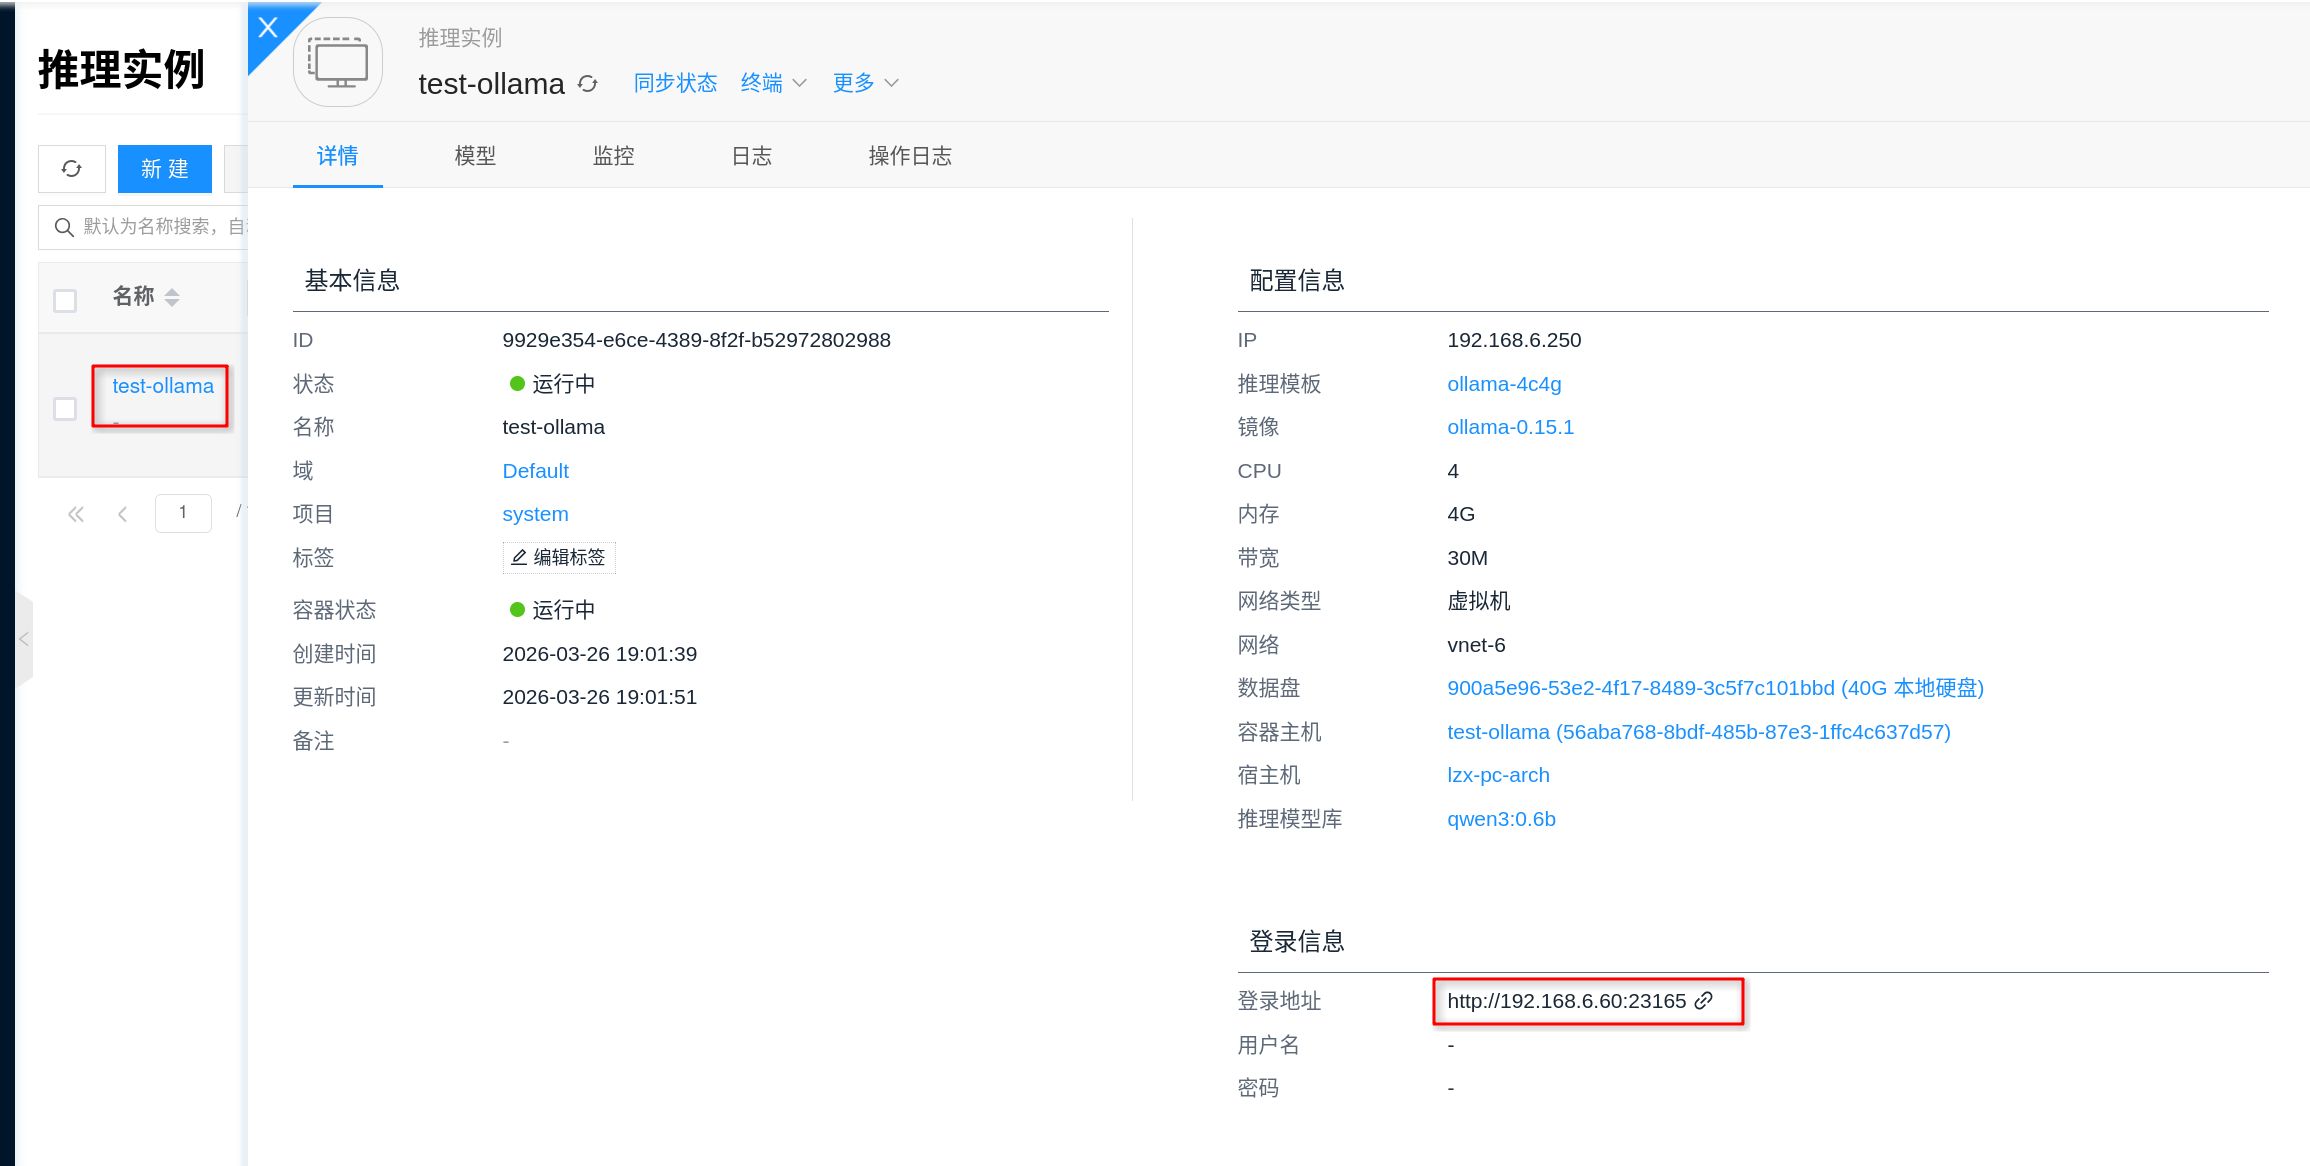Image resolution: width=2310 pixels, height=1166 pixels.
Task: Click the search magnifier icon
Action: [x=64, y=228]
